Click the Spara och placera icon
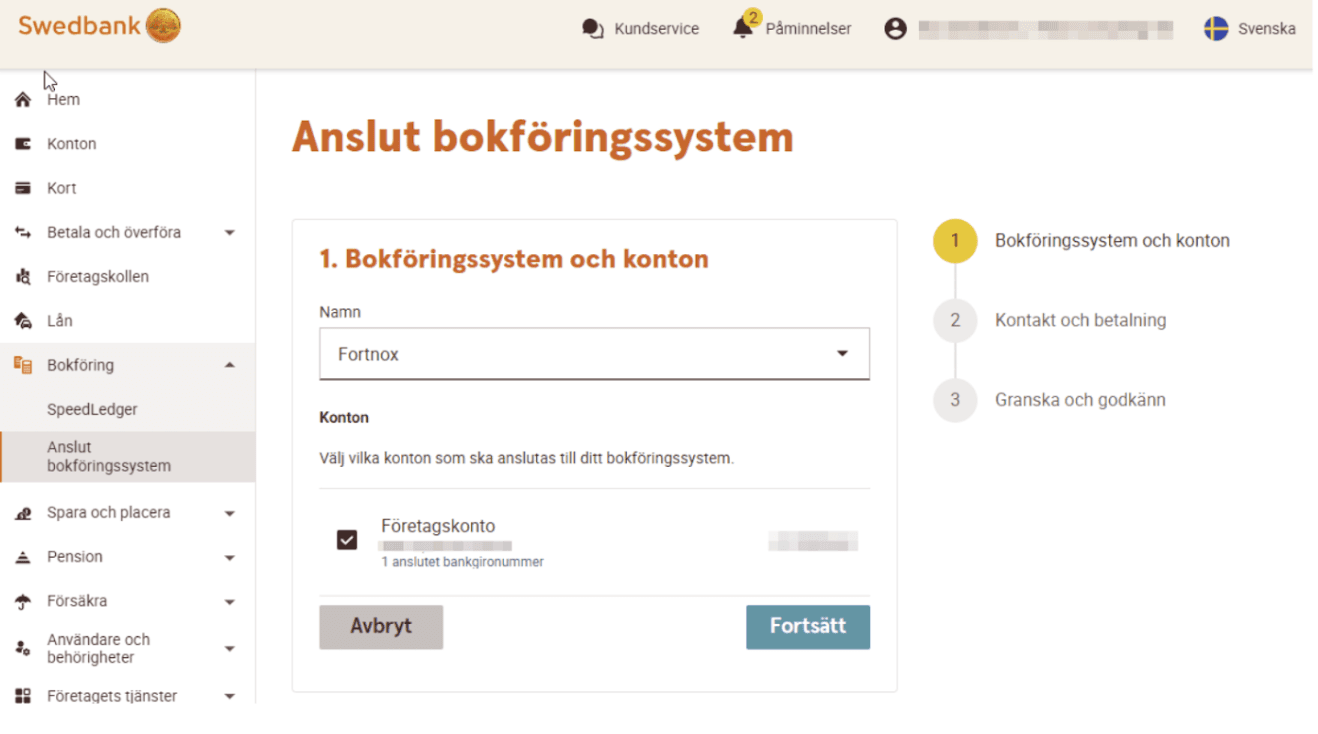The image size is (1318, 734). (x=23, y=513)
